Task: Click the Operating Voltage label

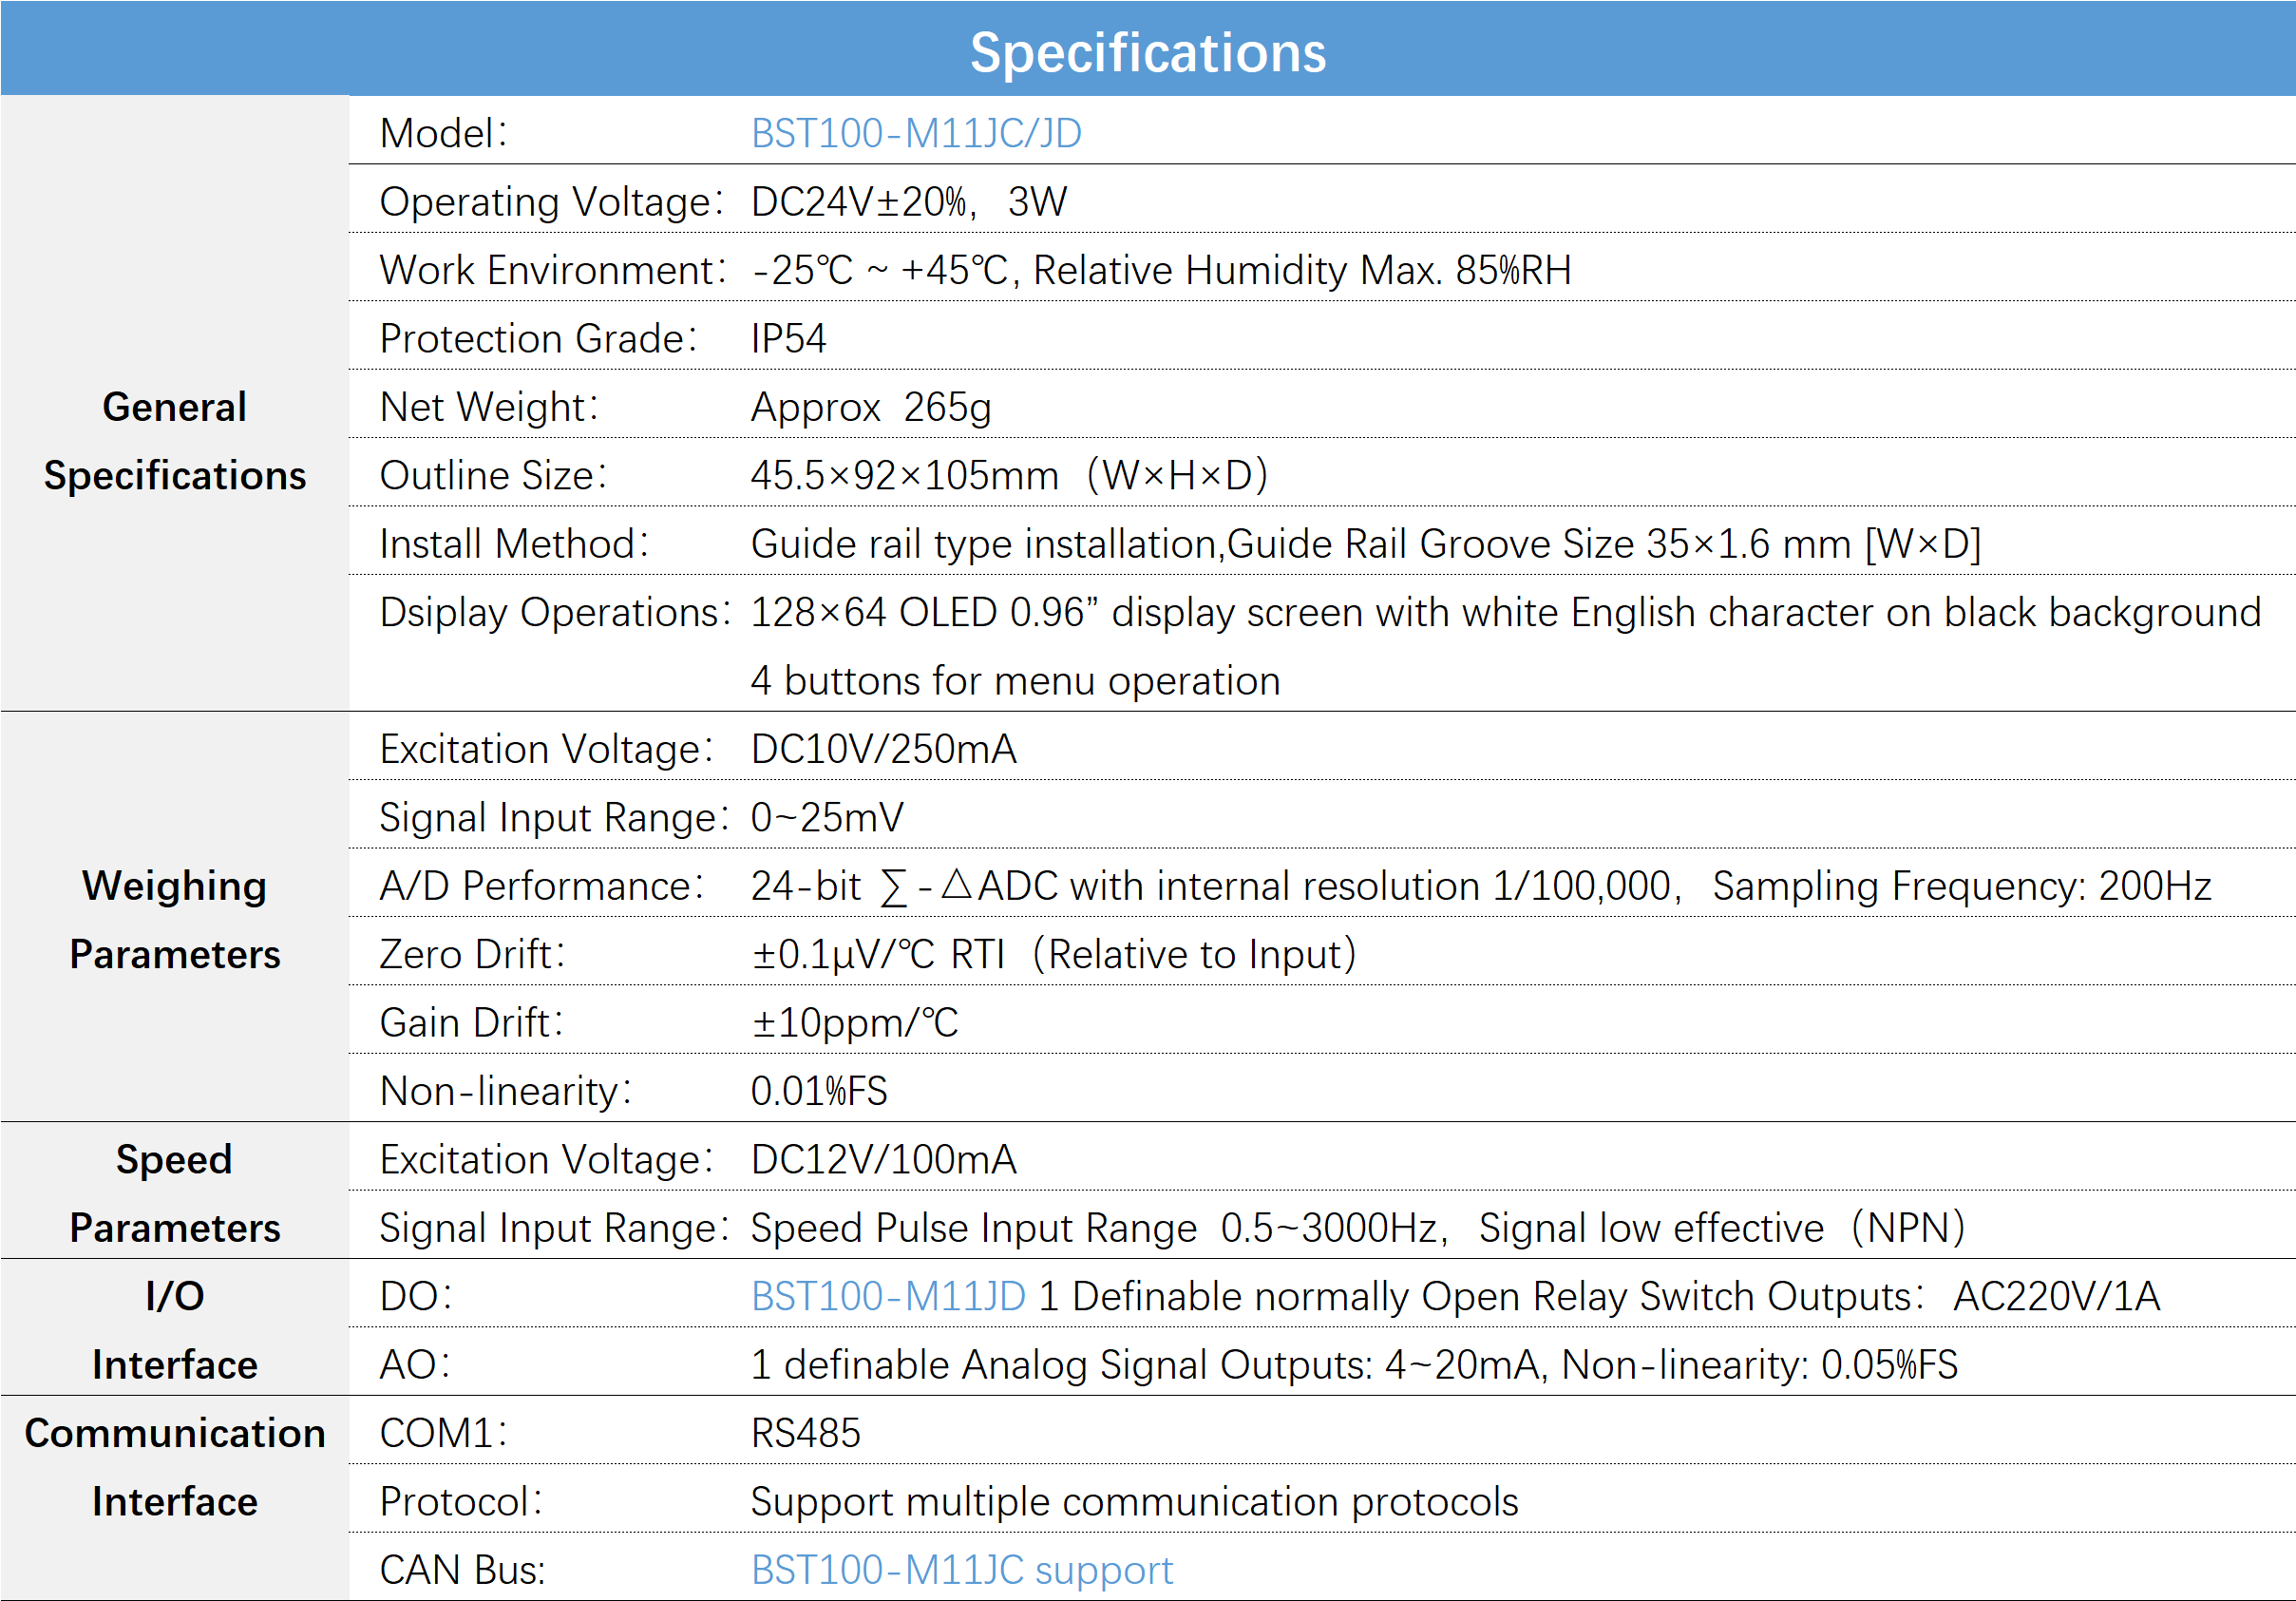Action: click(x=552, y=202)
